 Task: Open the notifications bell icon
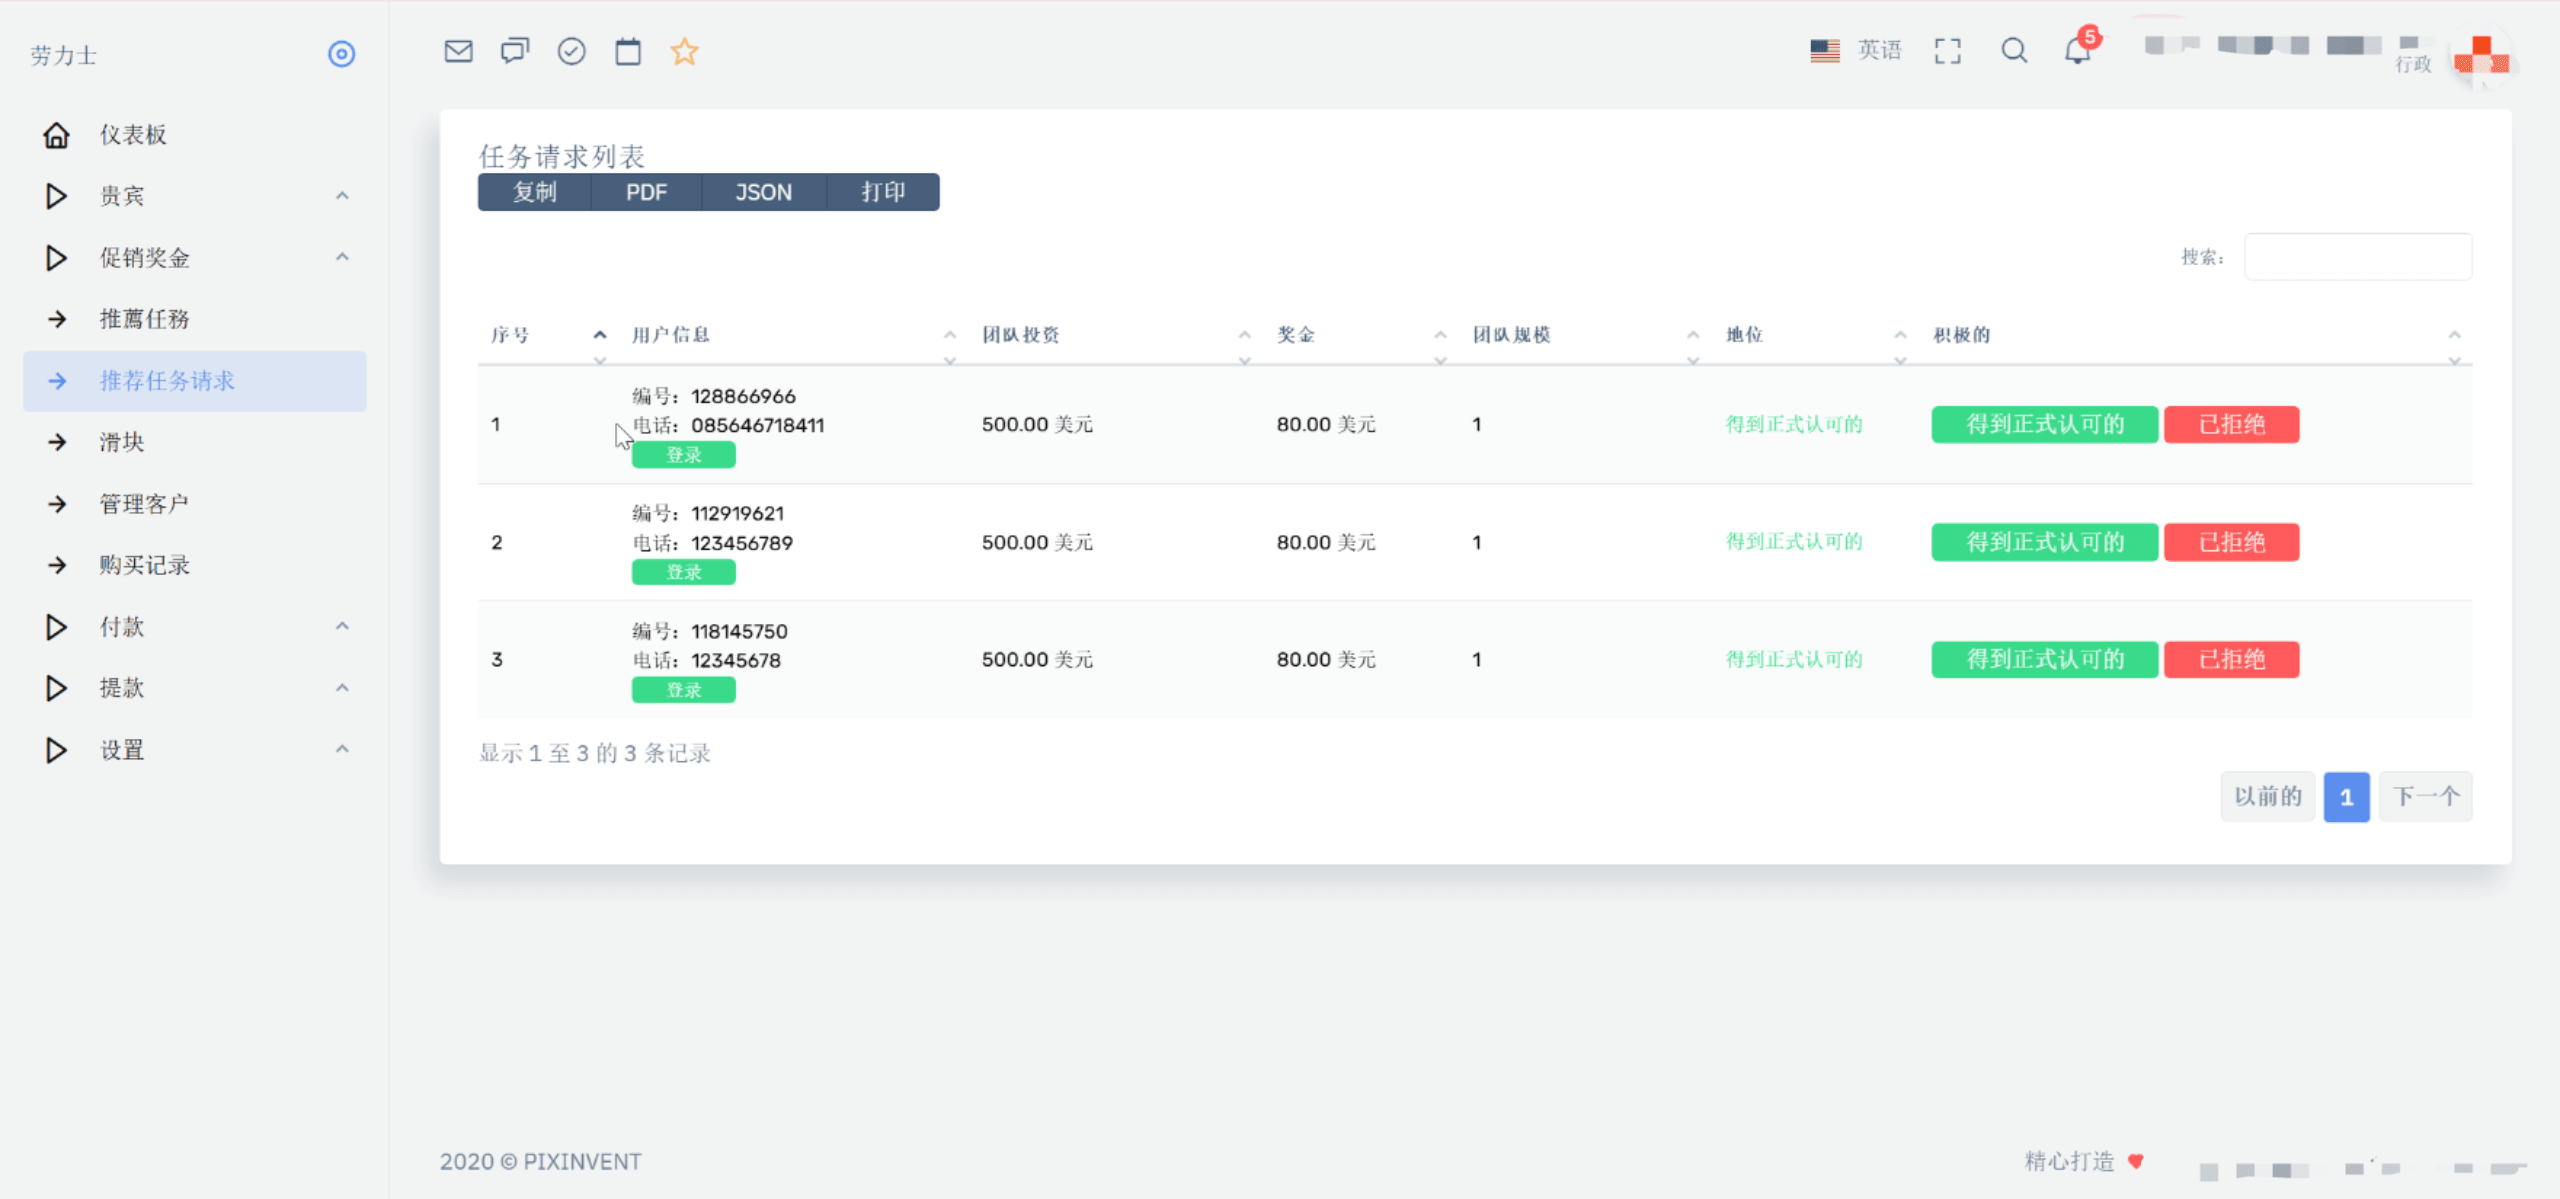tap(2078, 51)
